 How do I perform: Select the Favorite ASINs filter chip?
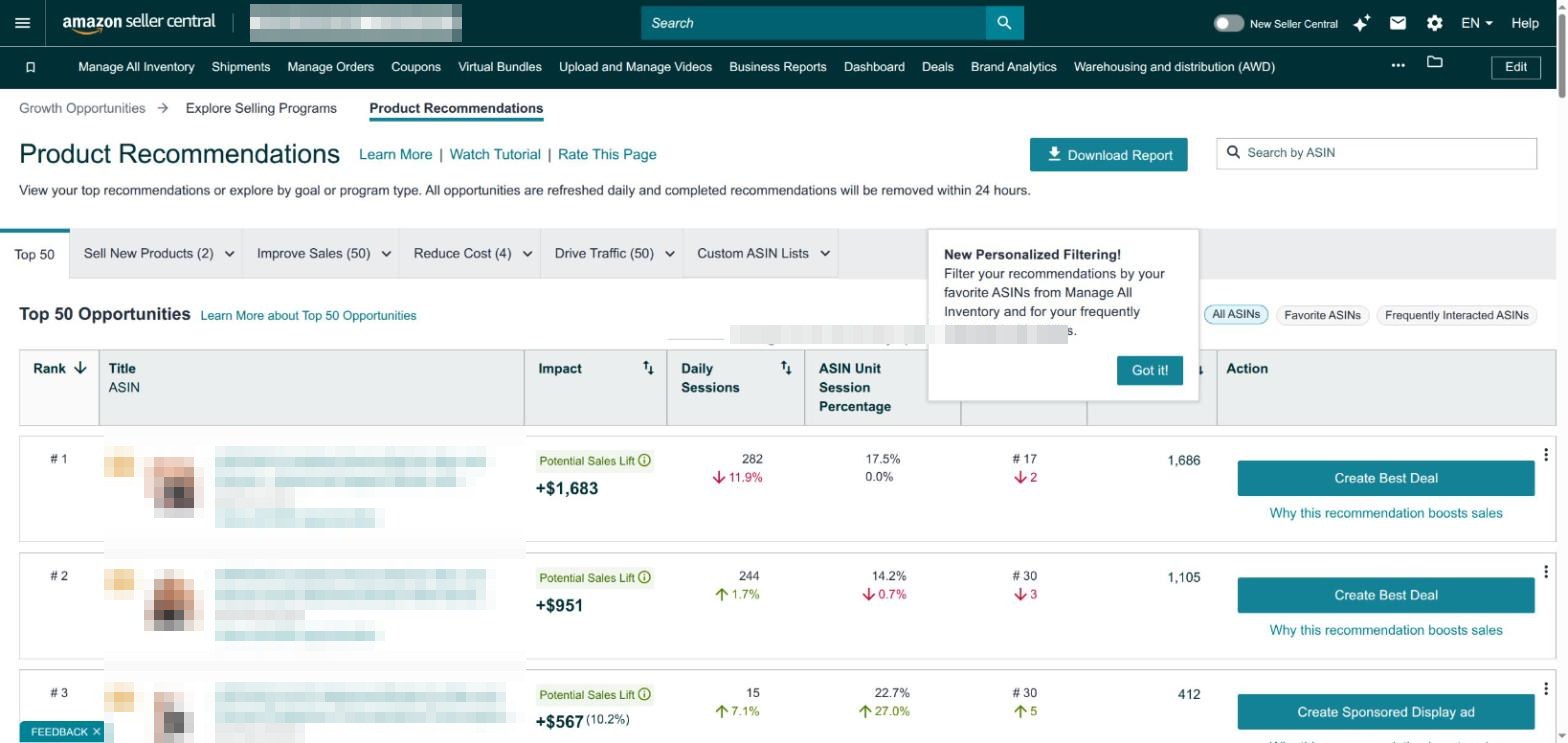point(1322,315)
